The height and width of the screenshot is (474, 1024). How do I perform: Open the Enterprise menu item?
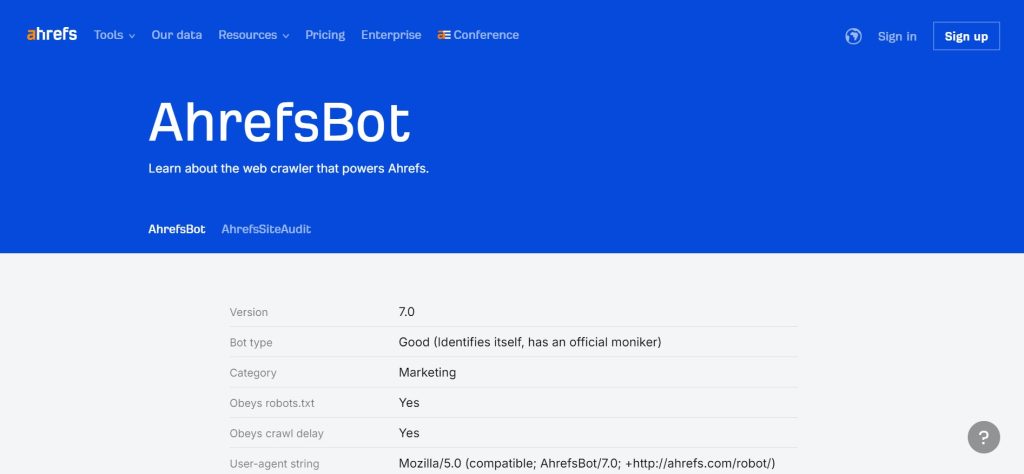(391, 35)
